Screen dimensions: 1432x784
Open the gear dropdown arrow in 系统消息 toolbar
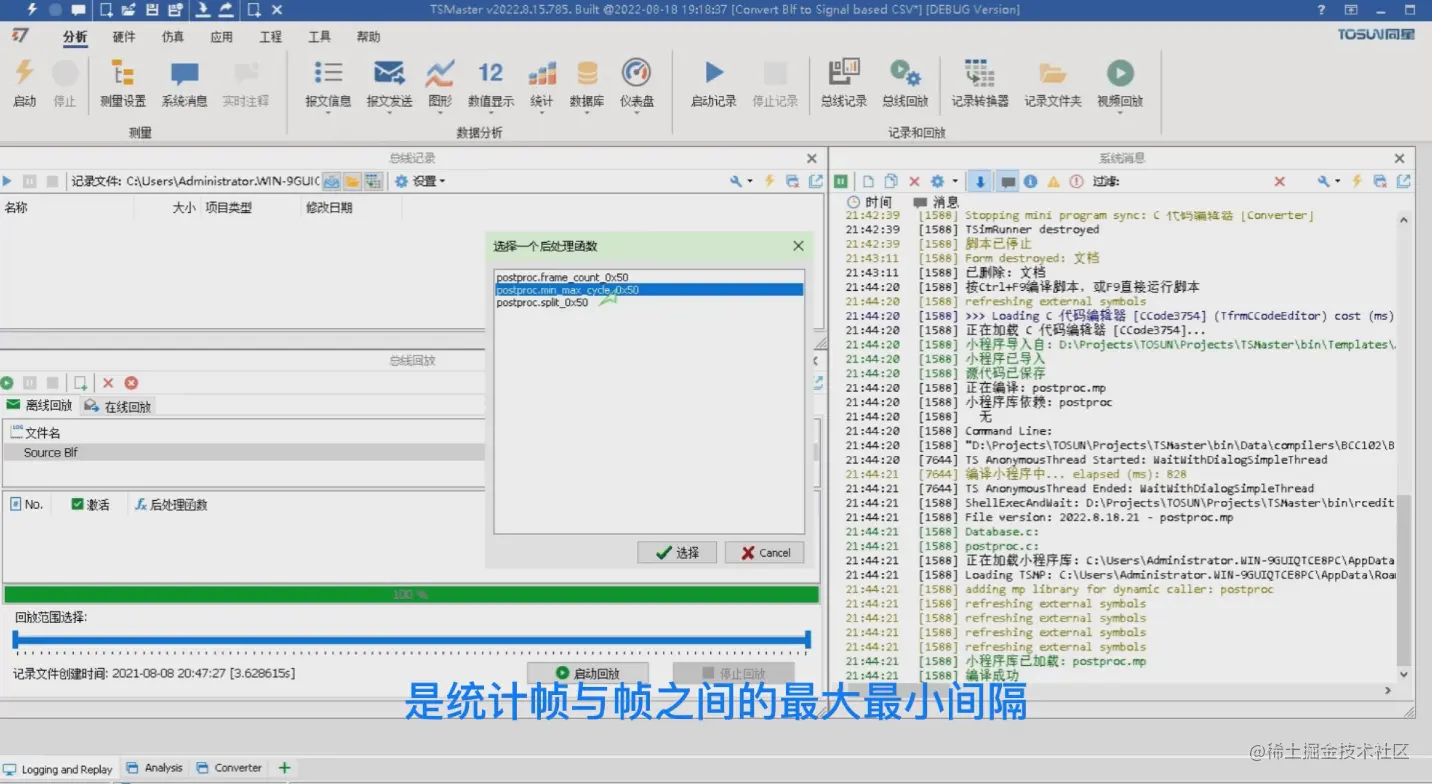955,182
